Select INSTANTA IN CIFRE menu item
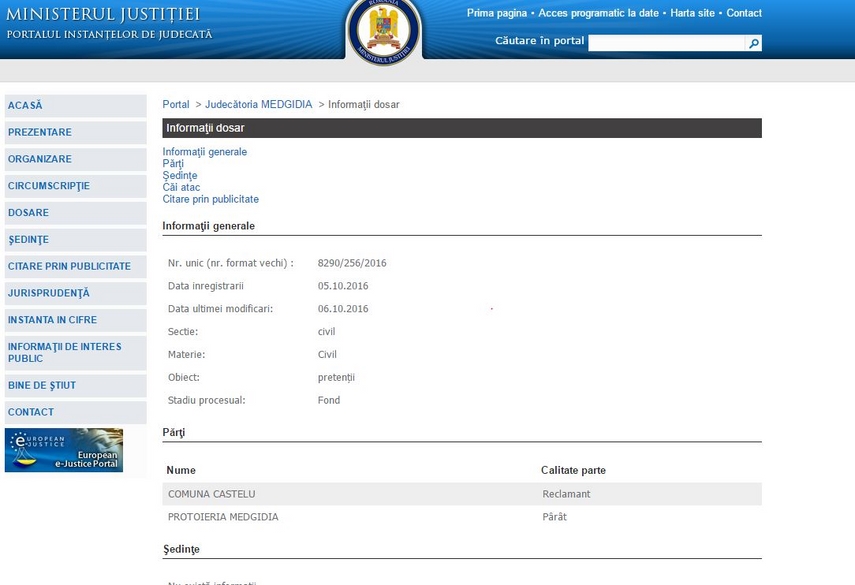Viewport: 855px width, 585px height. pyautogui.click(x=52, y=320)
